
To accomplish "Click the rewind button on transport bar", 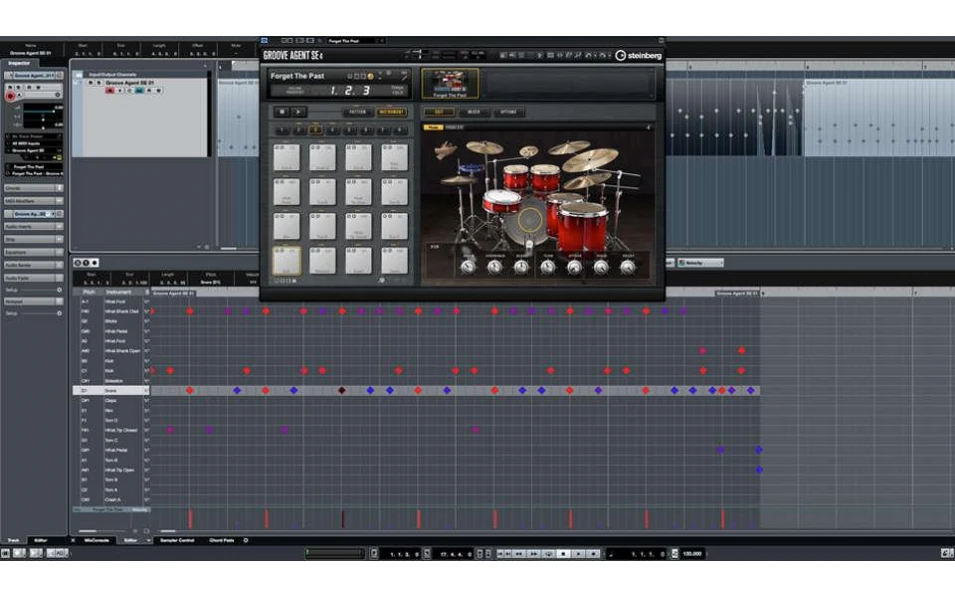I will tap(520, 554).
